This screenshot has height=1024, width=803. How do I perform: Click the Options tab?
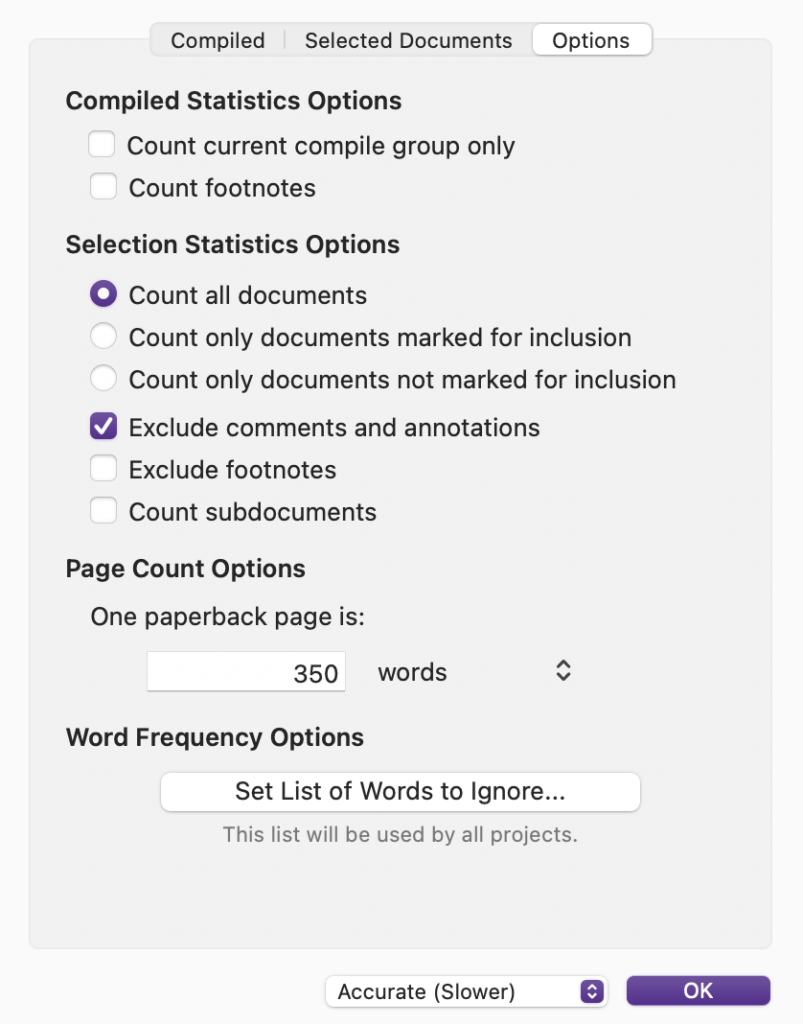click(x=590, y=40)
